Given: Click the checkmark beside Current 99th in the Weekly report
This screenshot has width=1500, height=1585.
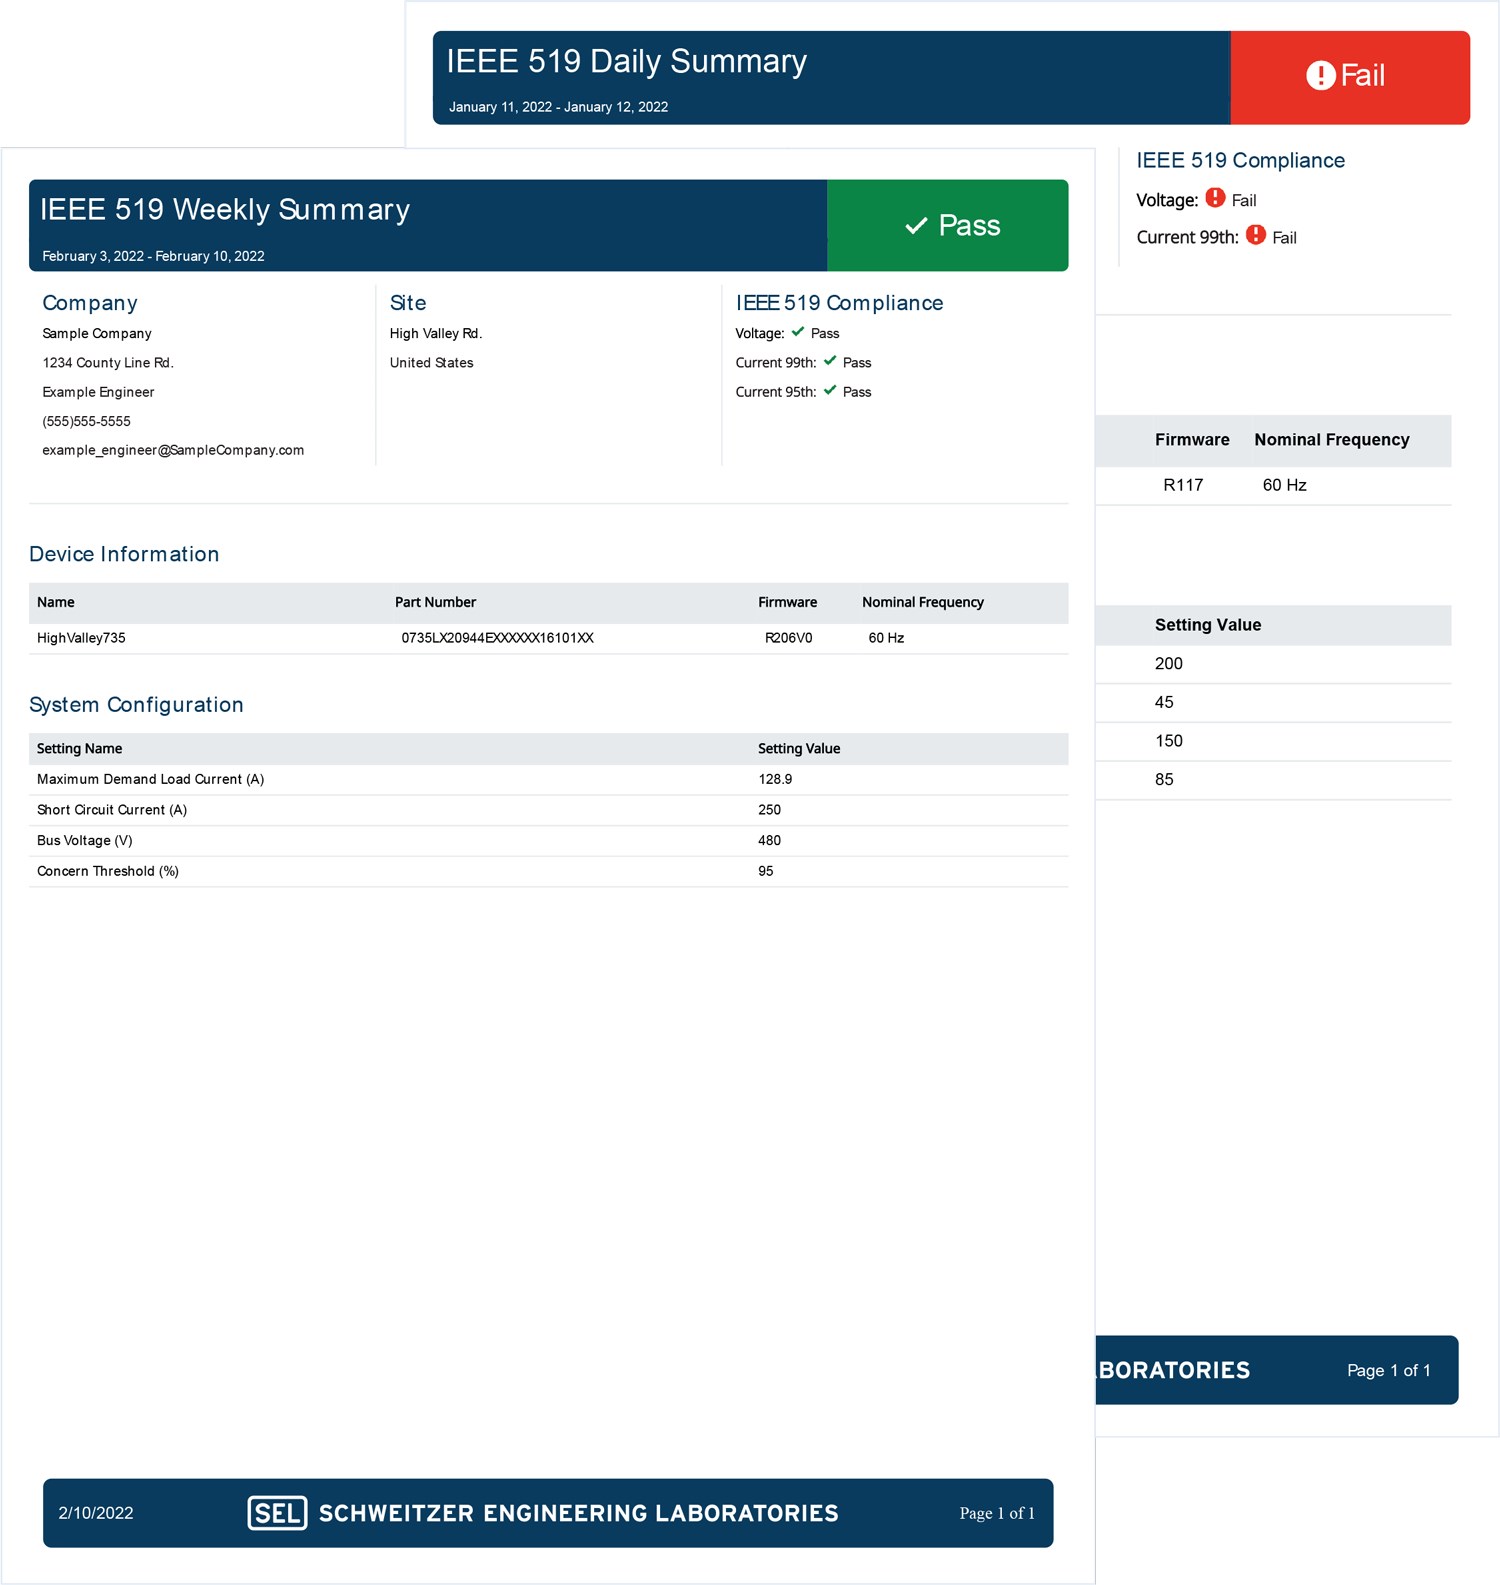Looking at the screenshot, I should (830, 361).
